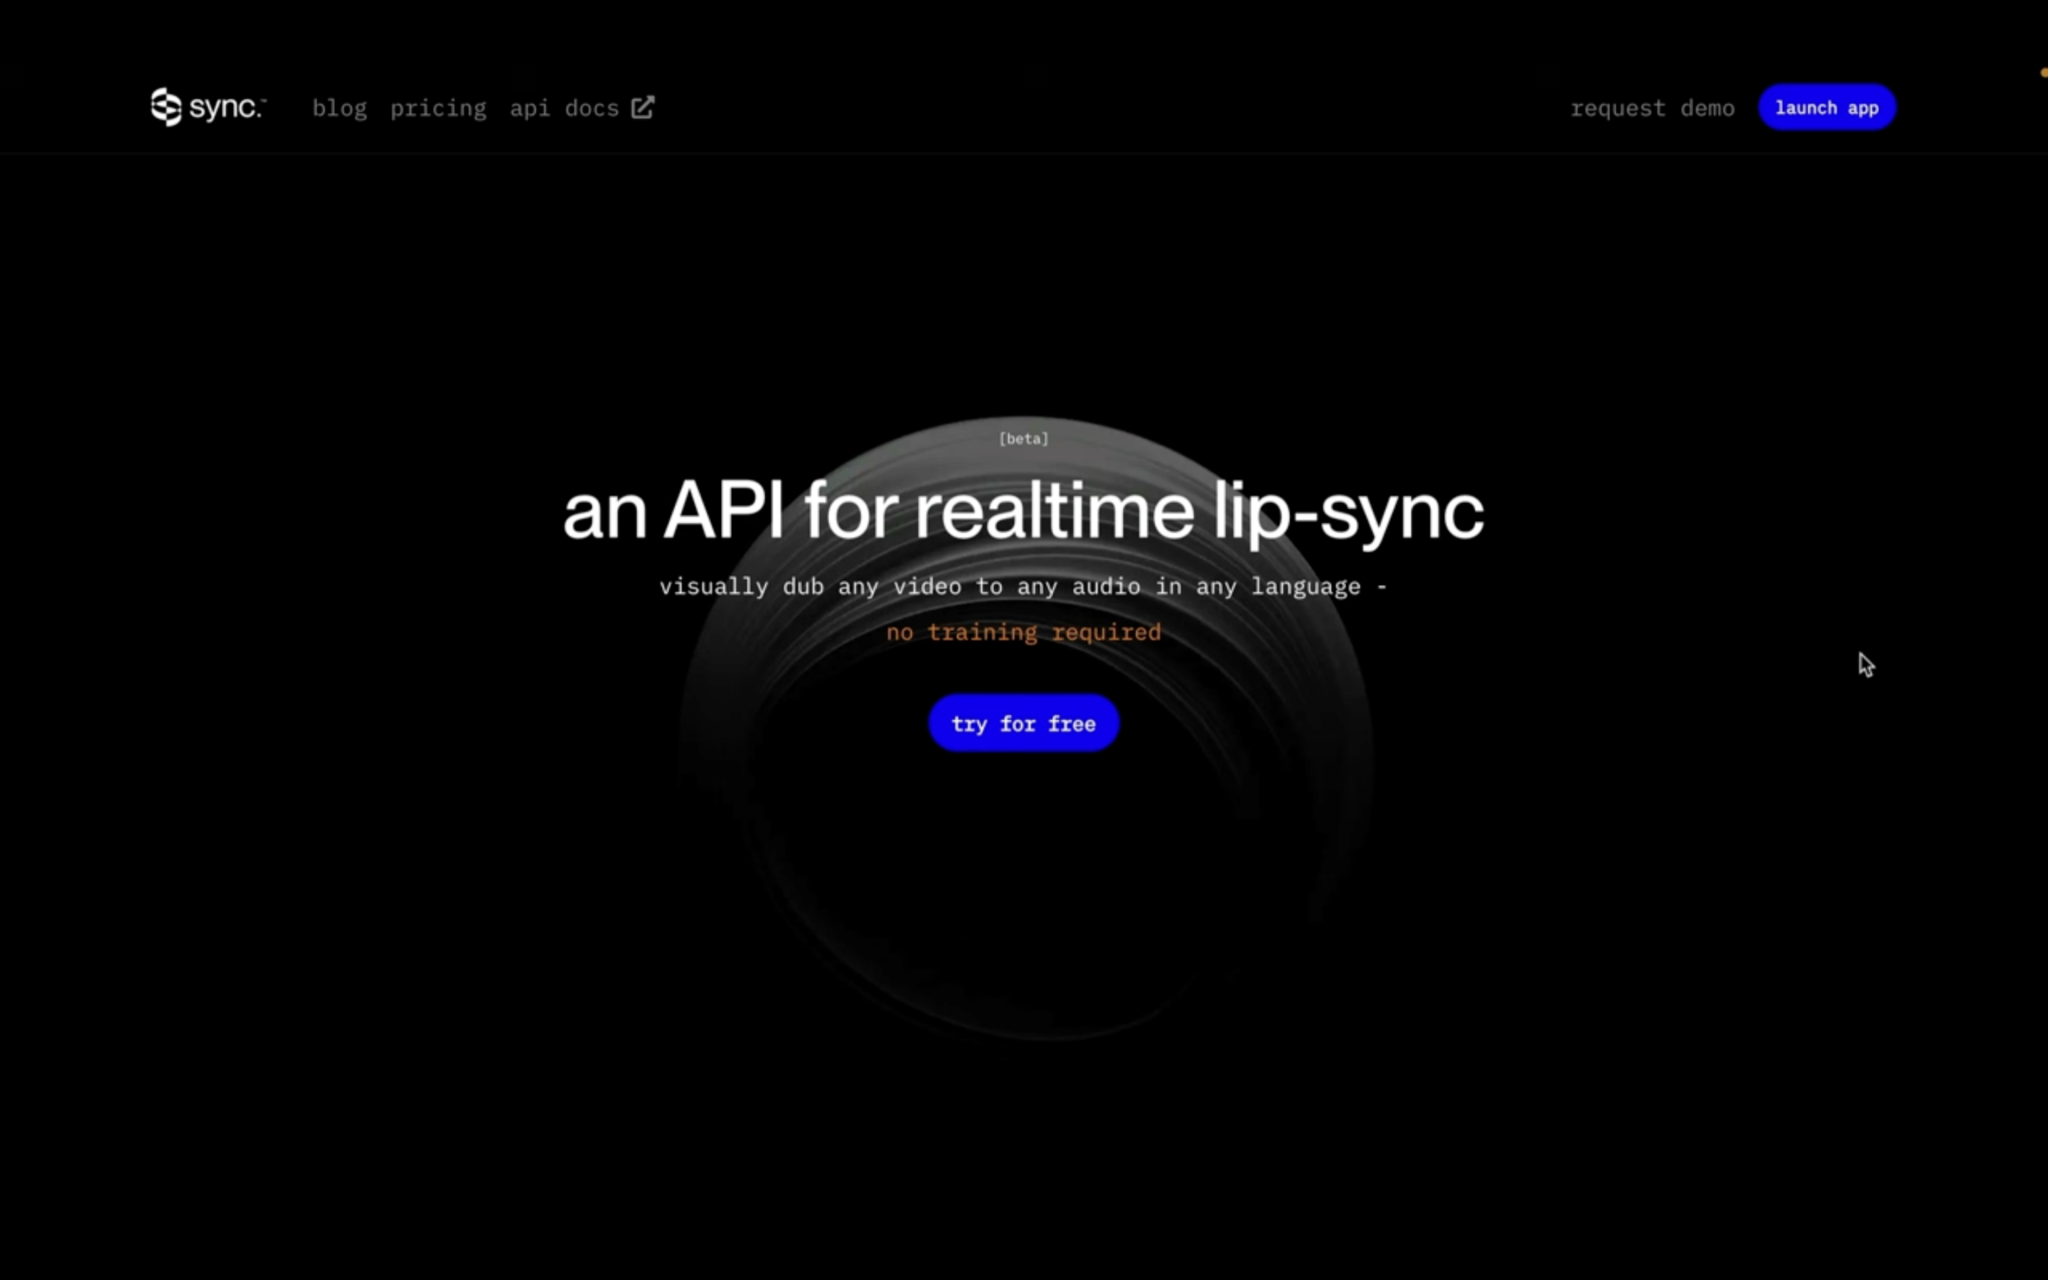Click the word 'language' in the subtitle
Screen dimensions: 2048x1280
1305,587
